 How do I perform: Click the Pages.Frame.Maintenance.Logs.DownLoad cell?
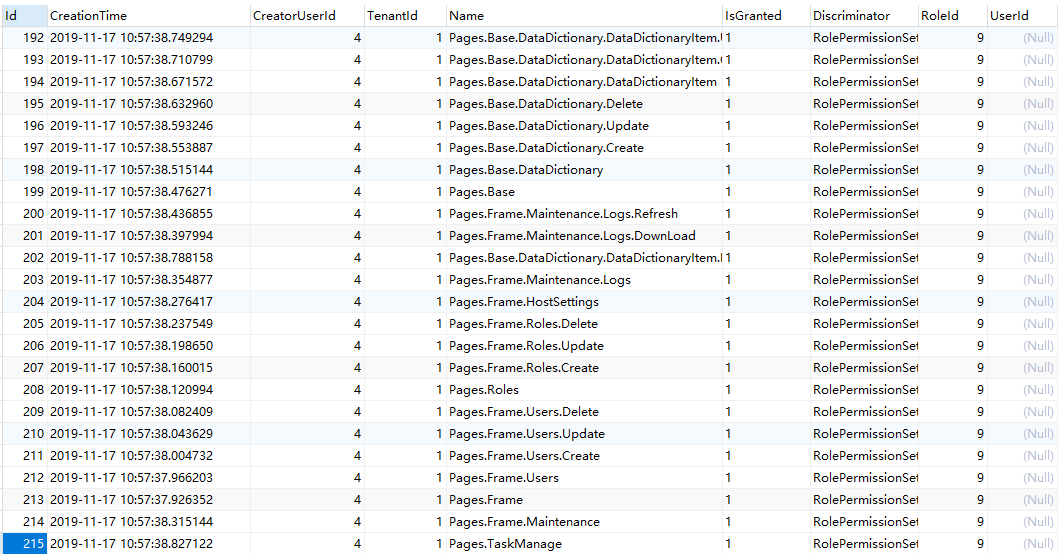(584, 236)
